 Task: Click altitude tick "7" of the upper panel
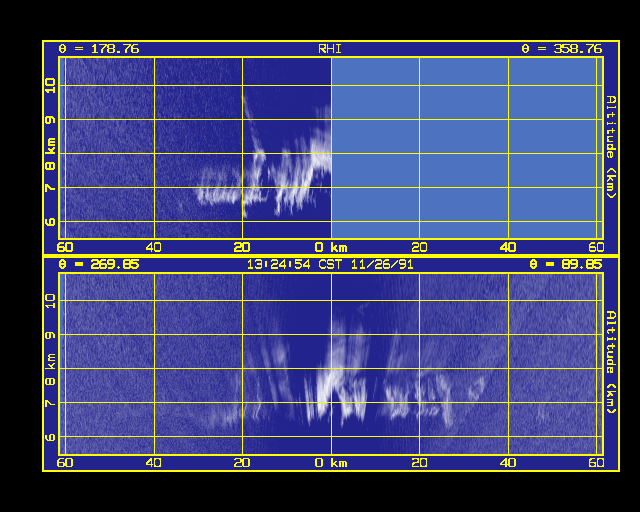click(x=50, y=188)
